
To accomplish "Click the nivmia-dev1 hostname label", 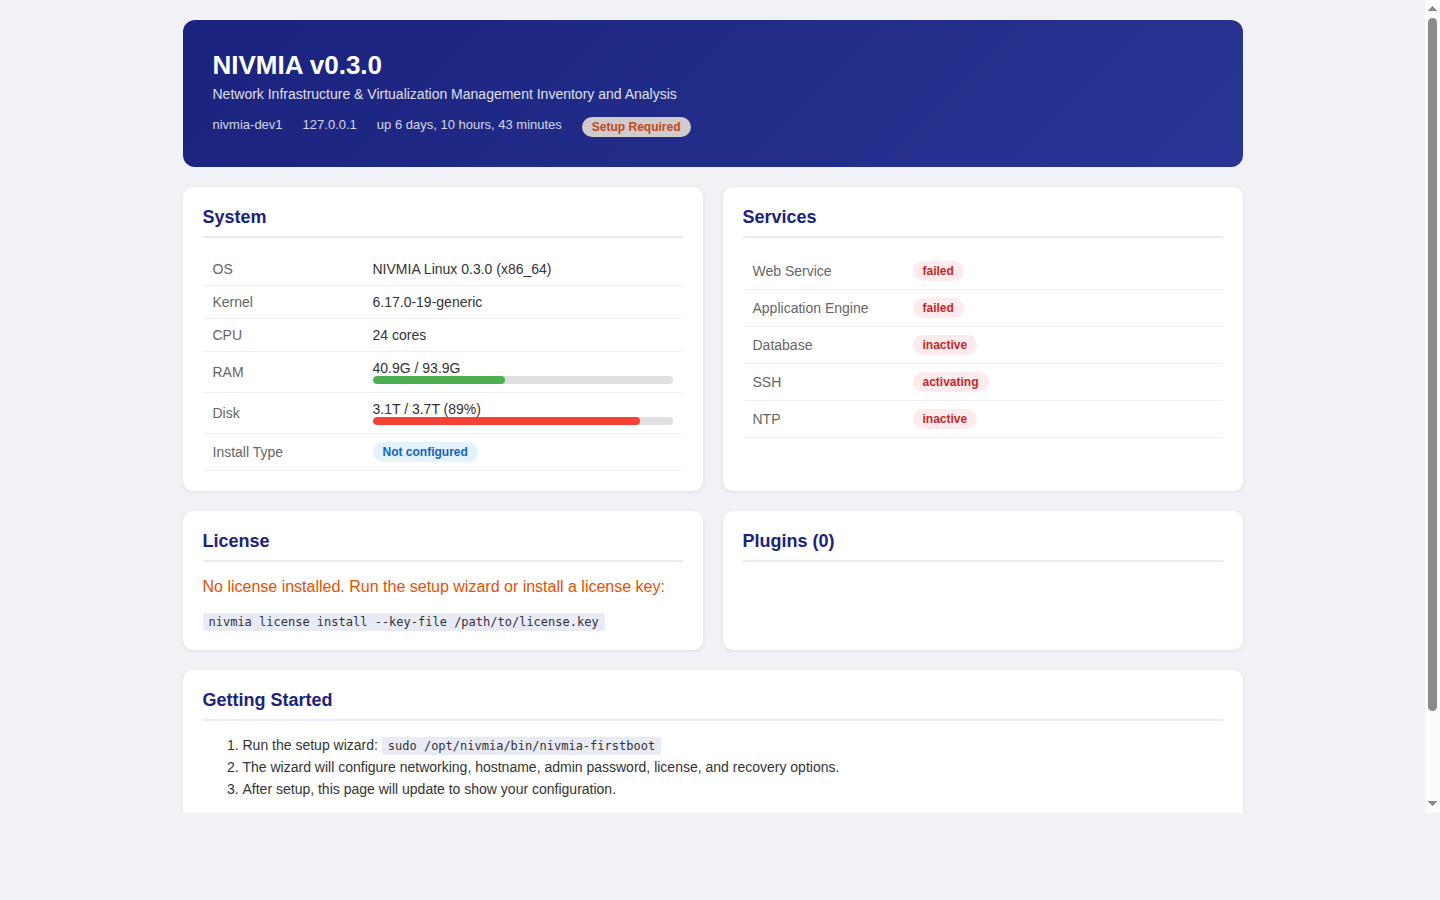I will pyautogui.click(x=247, y=124).
